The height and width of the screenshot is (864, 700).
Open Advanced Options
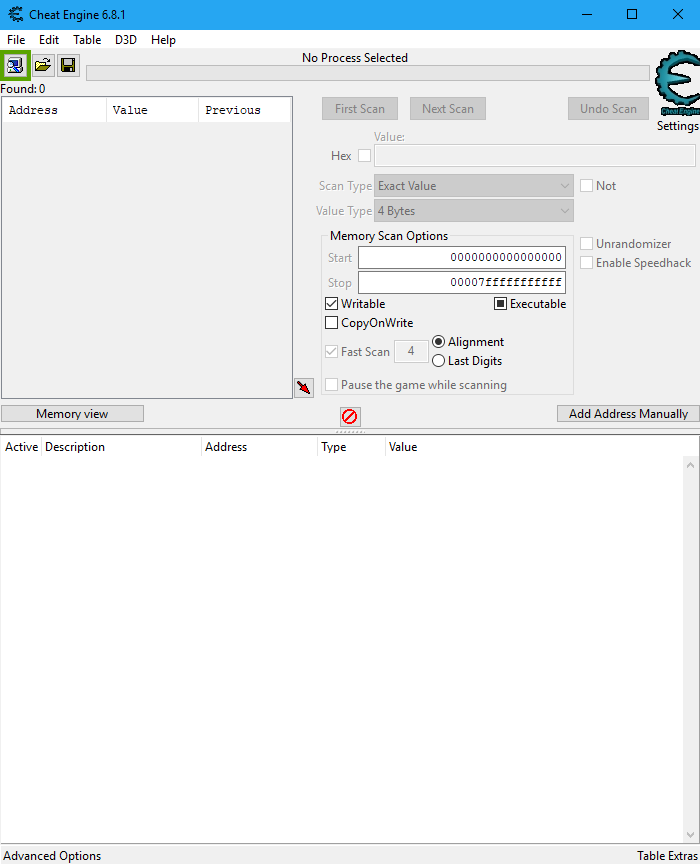coord(52,856)
